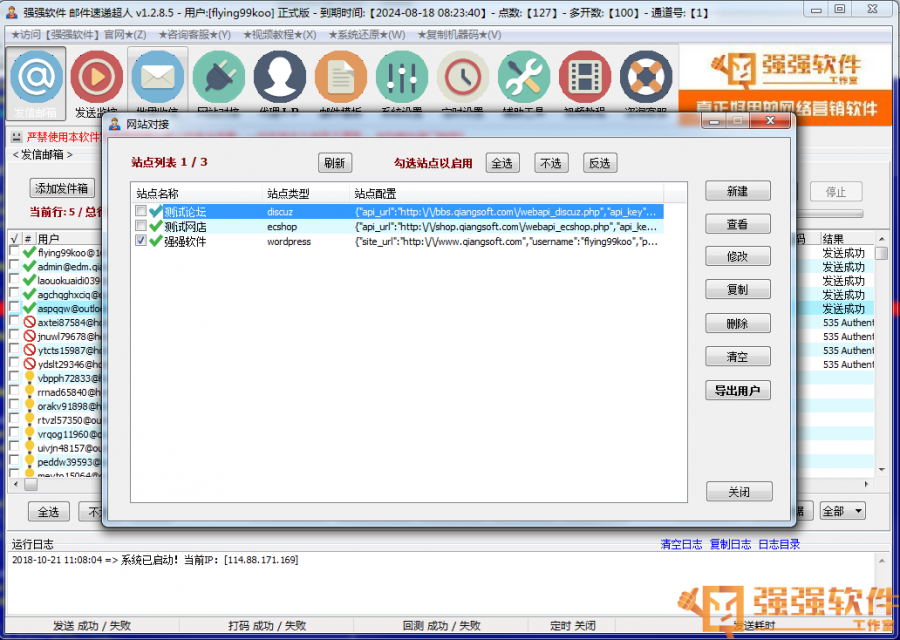The image size is (900, 640).
Task: Click the 关闭 button in the dialog
Action: pyautogui.click(x=739, y=492)
